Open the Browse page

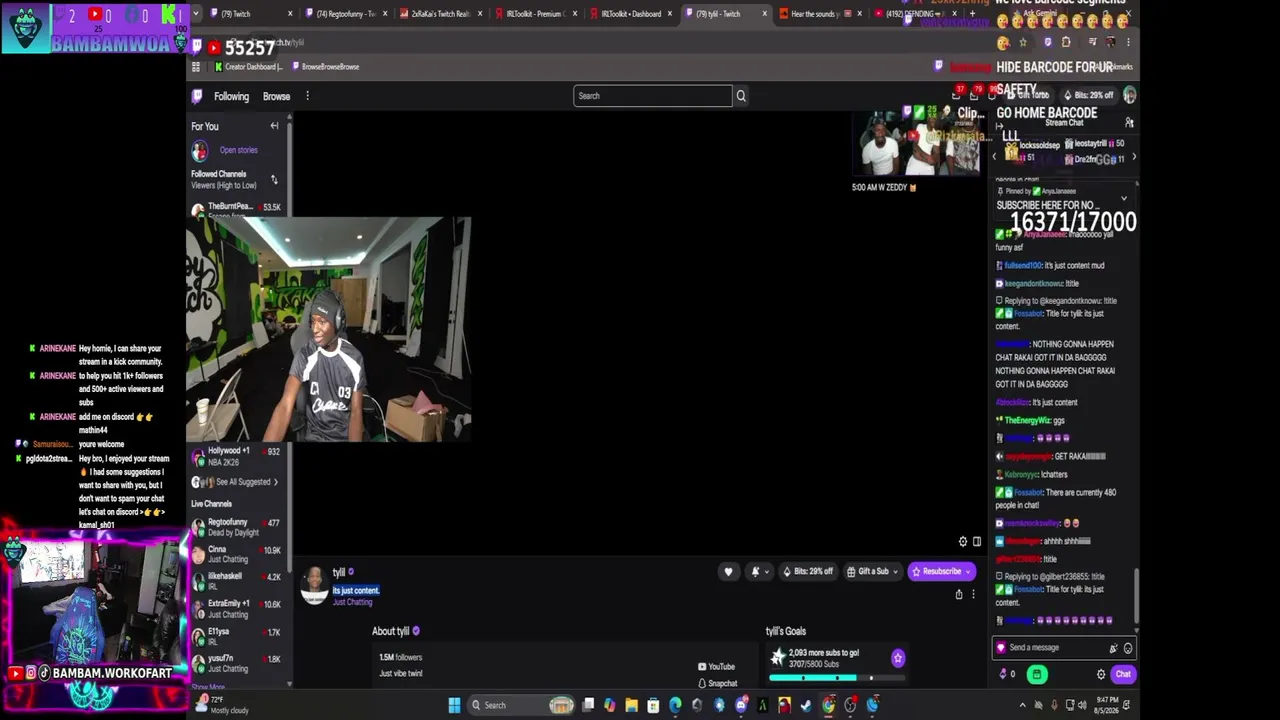(x=276, y=97)
